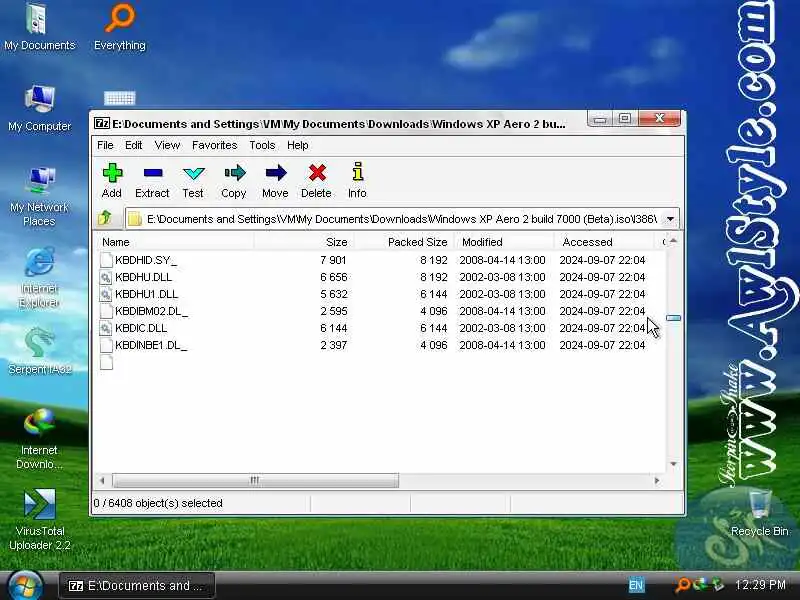Open VirusTotal Uploader 2.2 icon
The width and height of the screenshot is (800, 600).
39,520
